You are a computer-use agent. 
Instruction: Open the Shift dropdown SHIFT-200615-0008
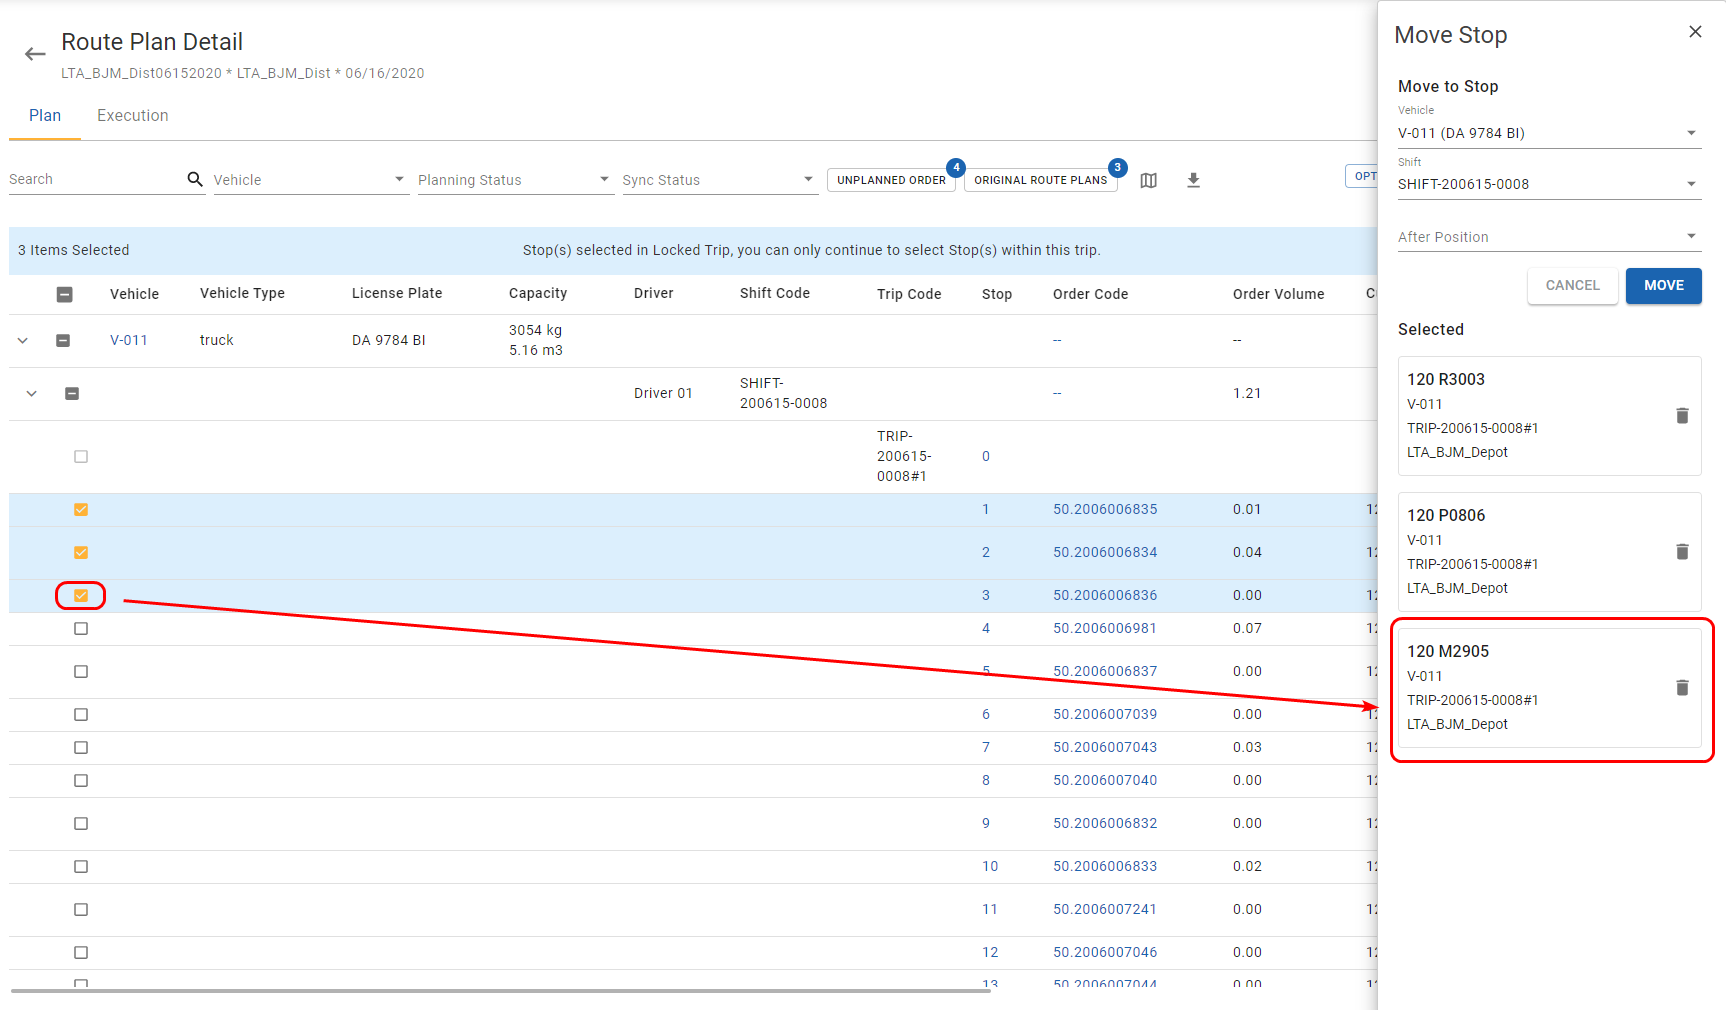tap(1549, 184)
